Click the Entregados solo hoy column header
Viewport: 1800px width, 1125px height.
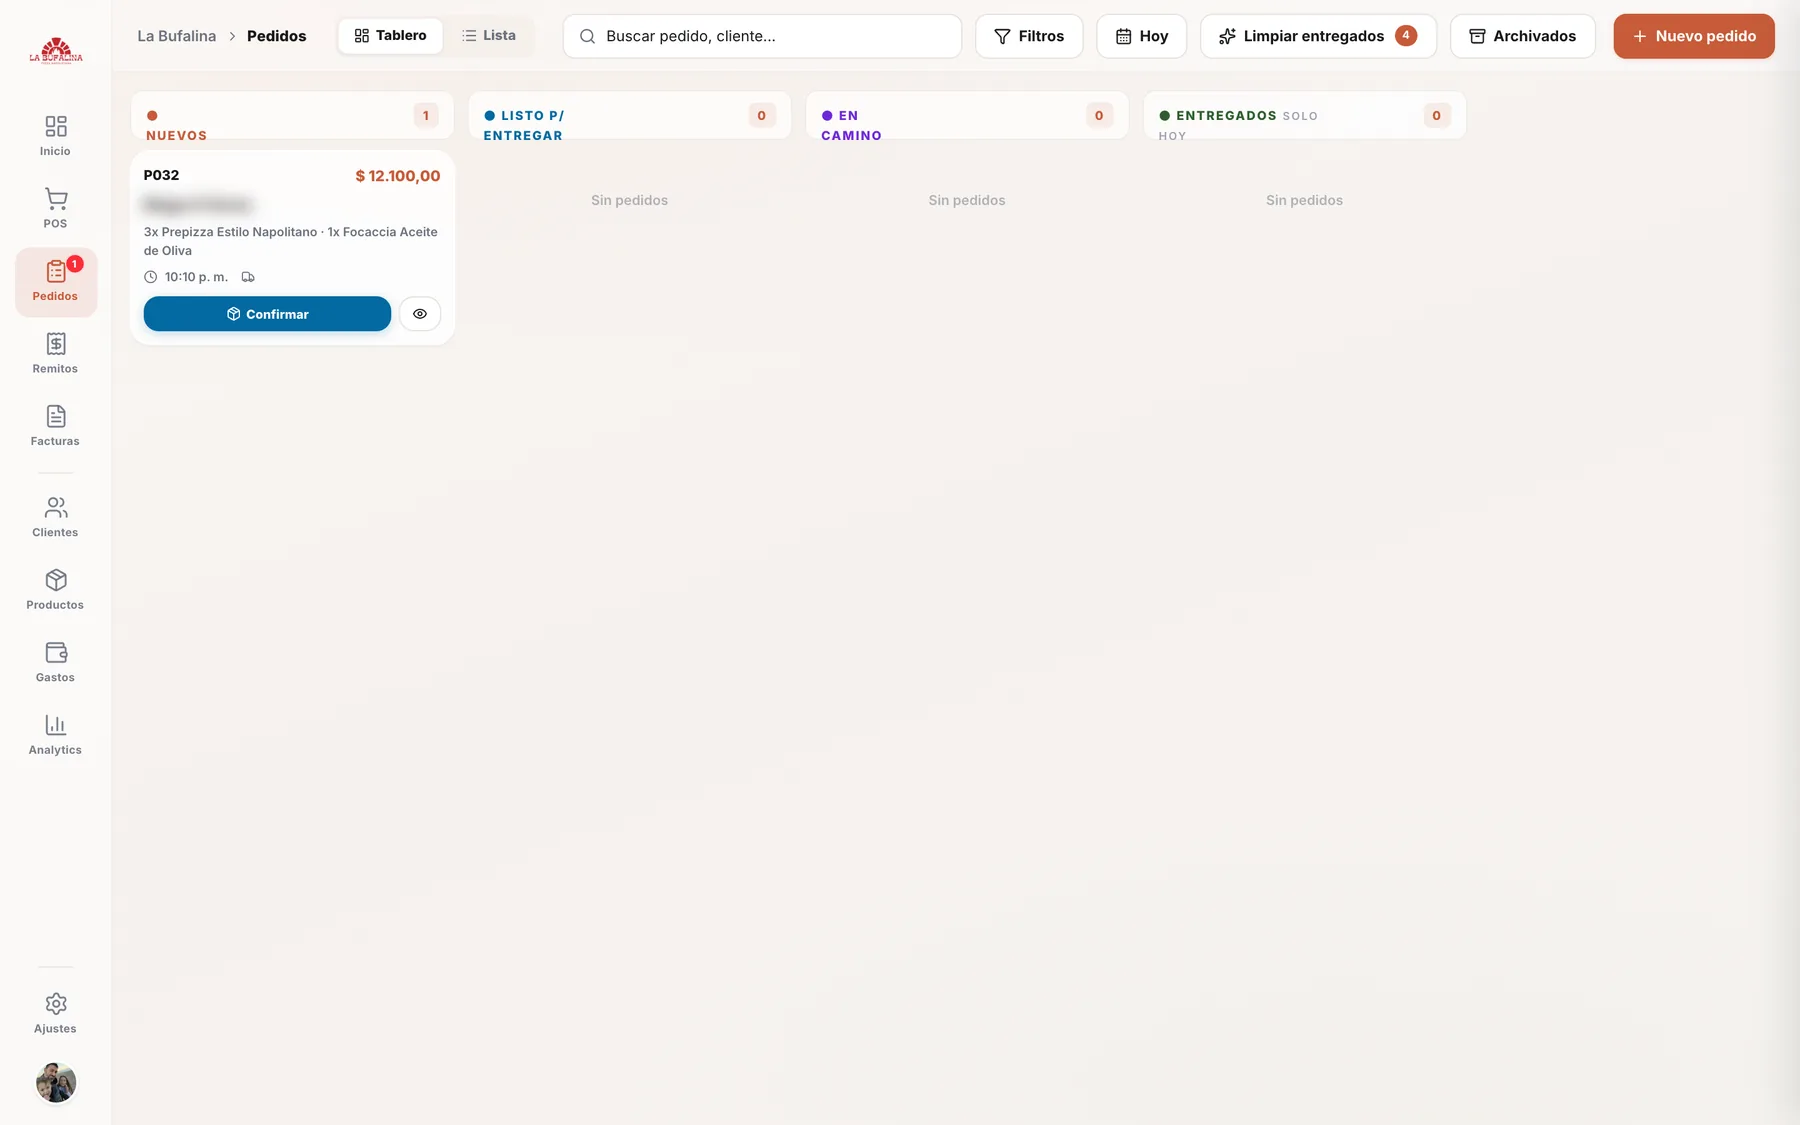[1304, 116]
